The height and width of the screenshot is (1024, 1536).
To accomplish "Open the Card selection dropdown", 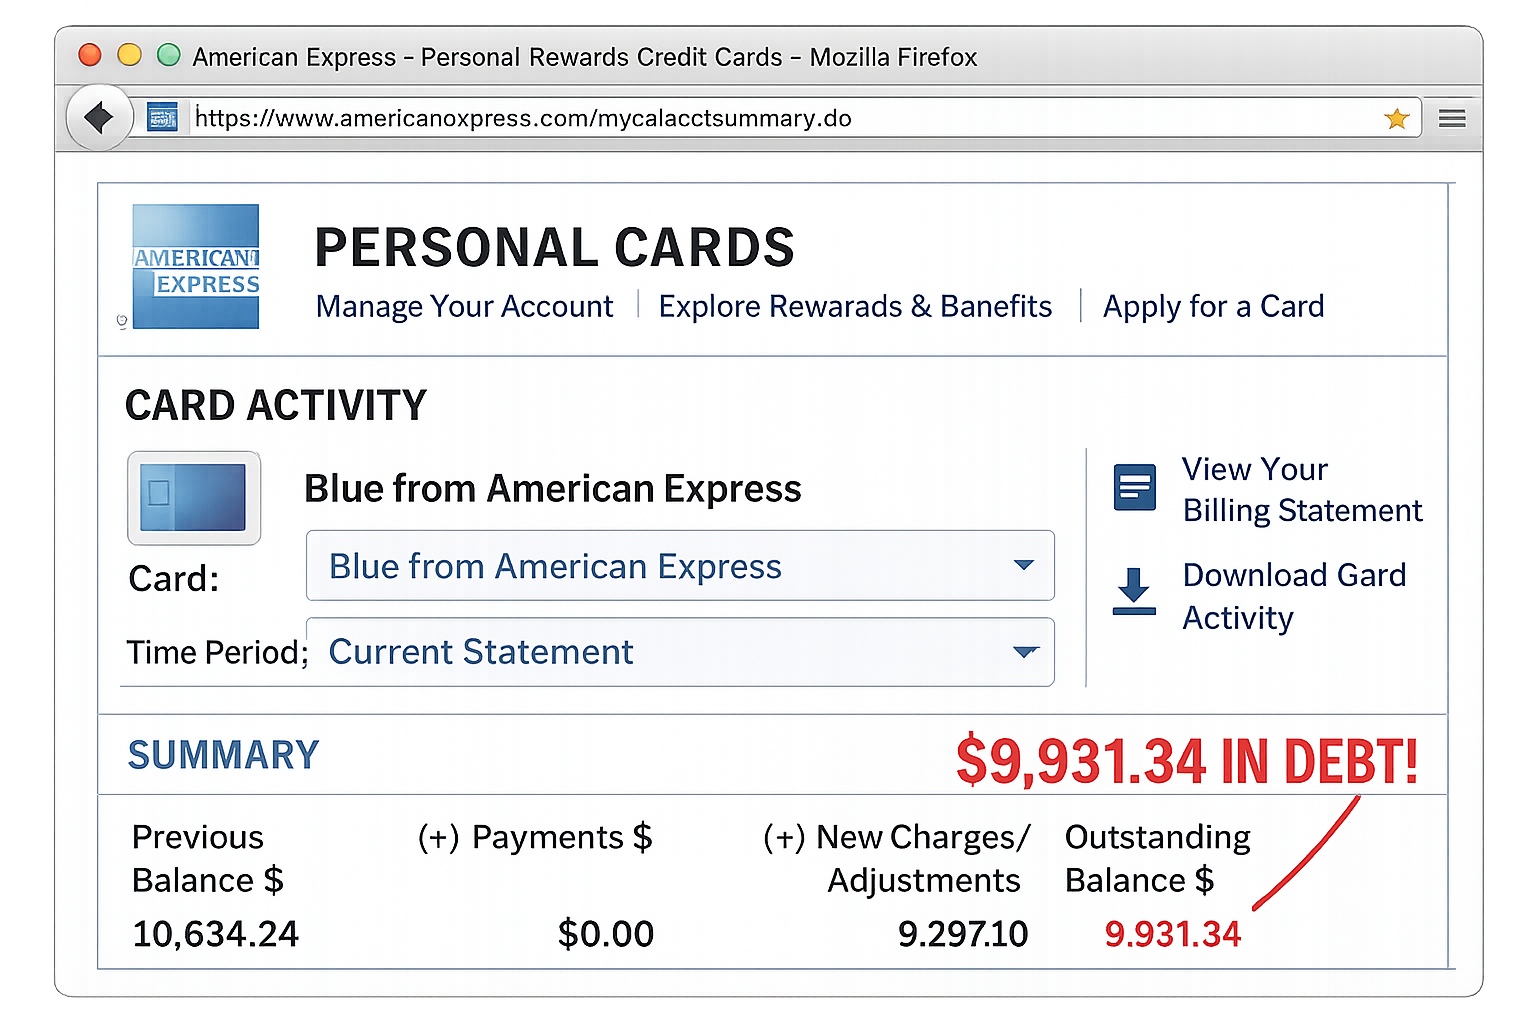I will [680, 566].
